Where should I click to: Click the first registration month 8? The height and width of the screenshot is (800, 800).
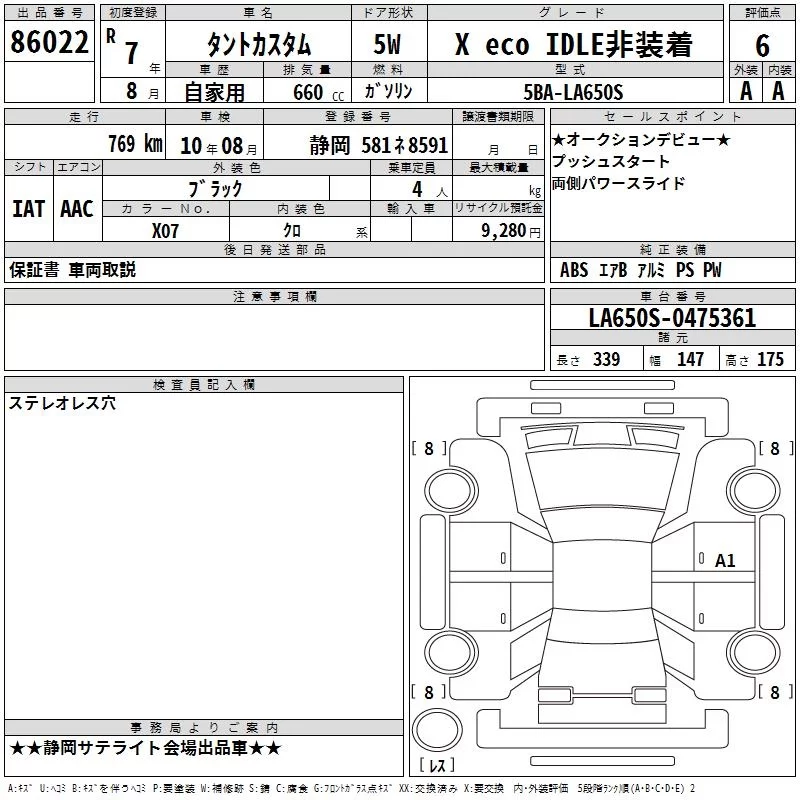point(132,91)
